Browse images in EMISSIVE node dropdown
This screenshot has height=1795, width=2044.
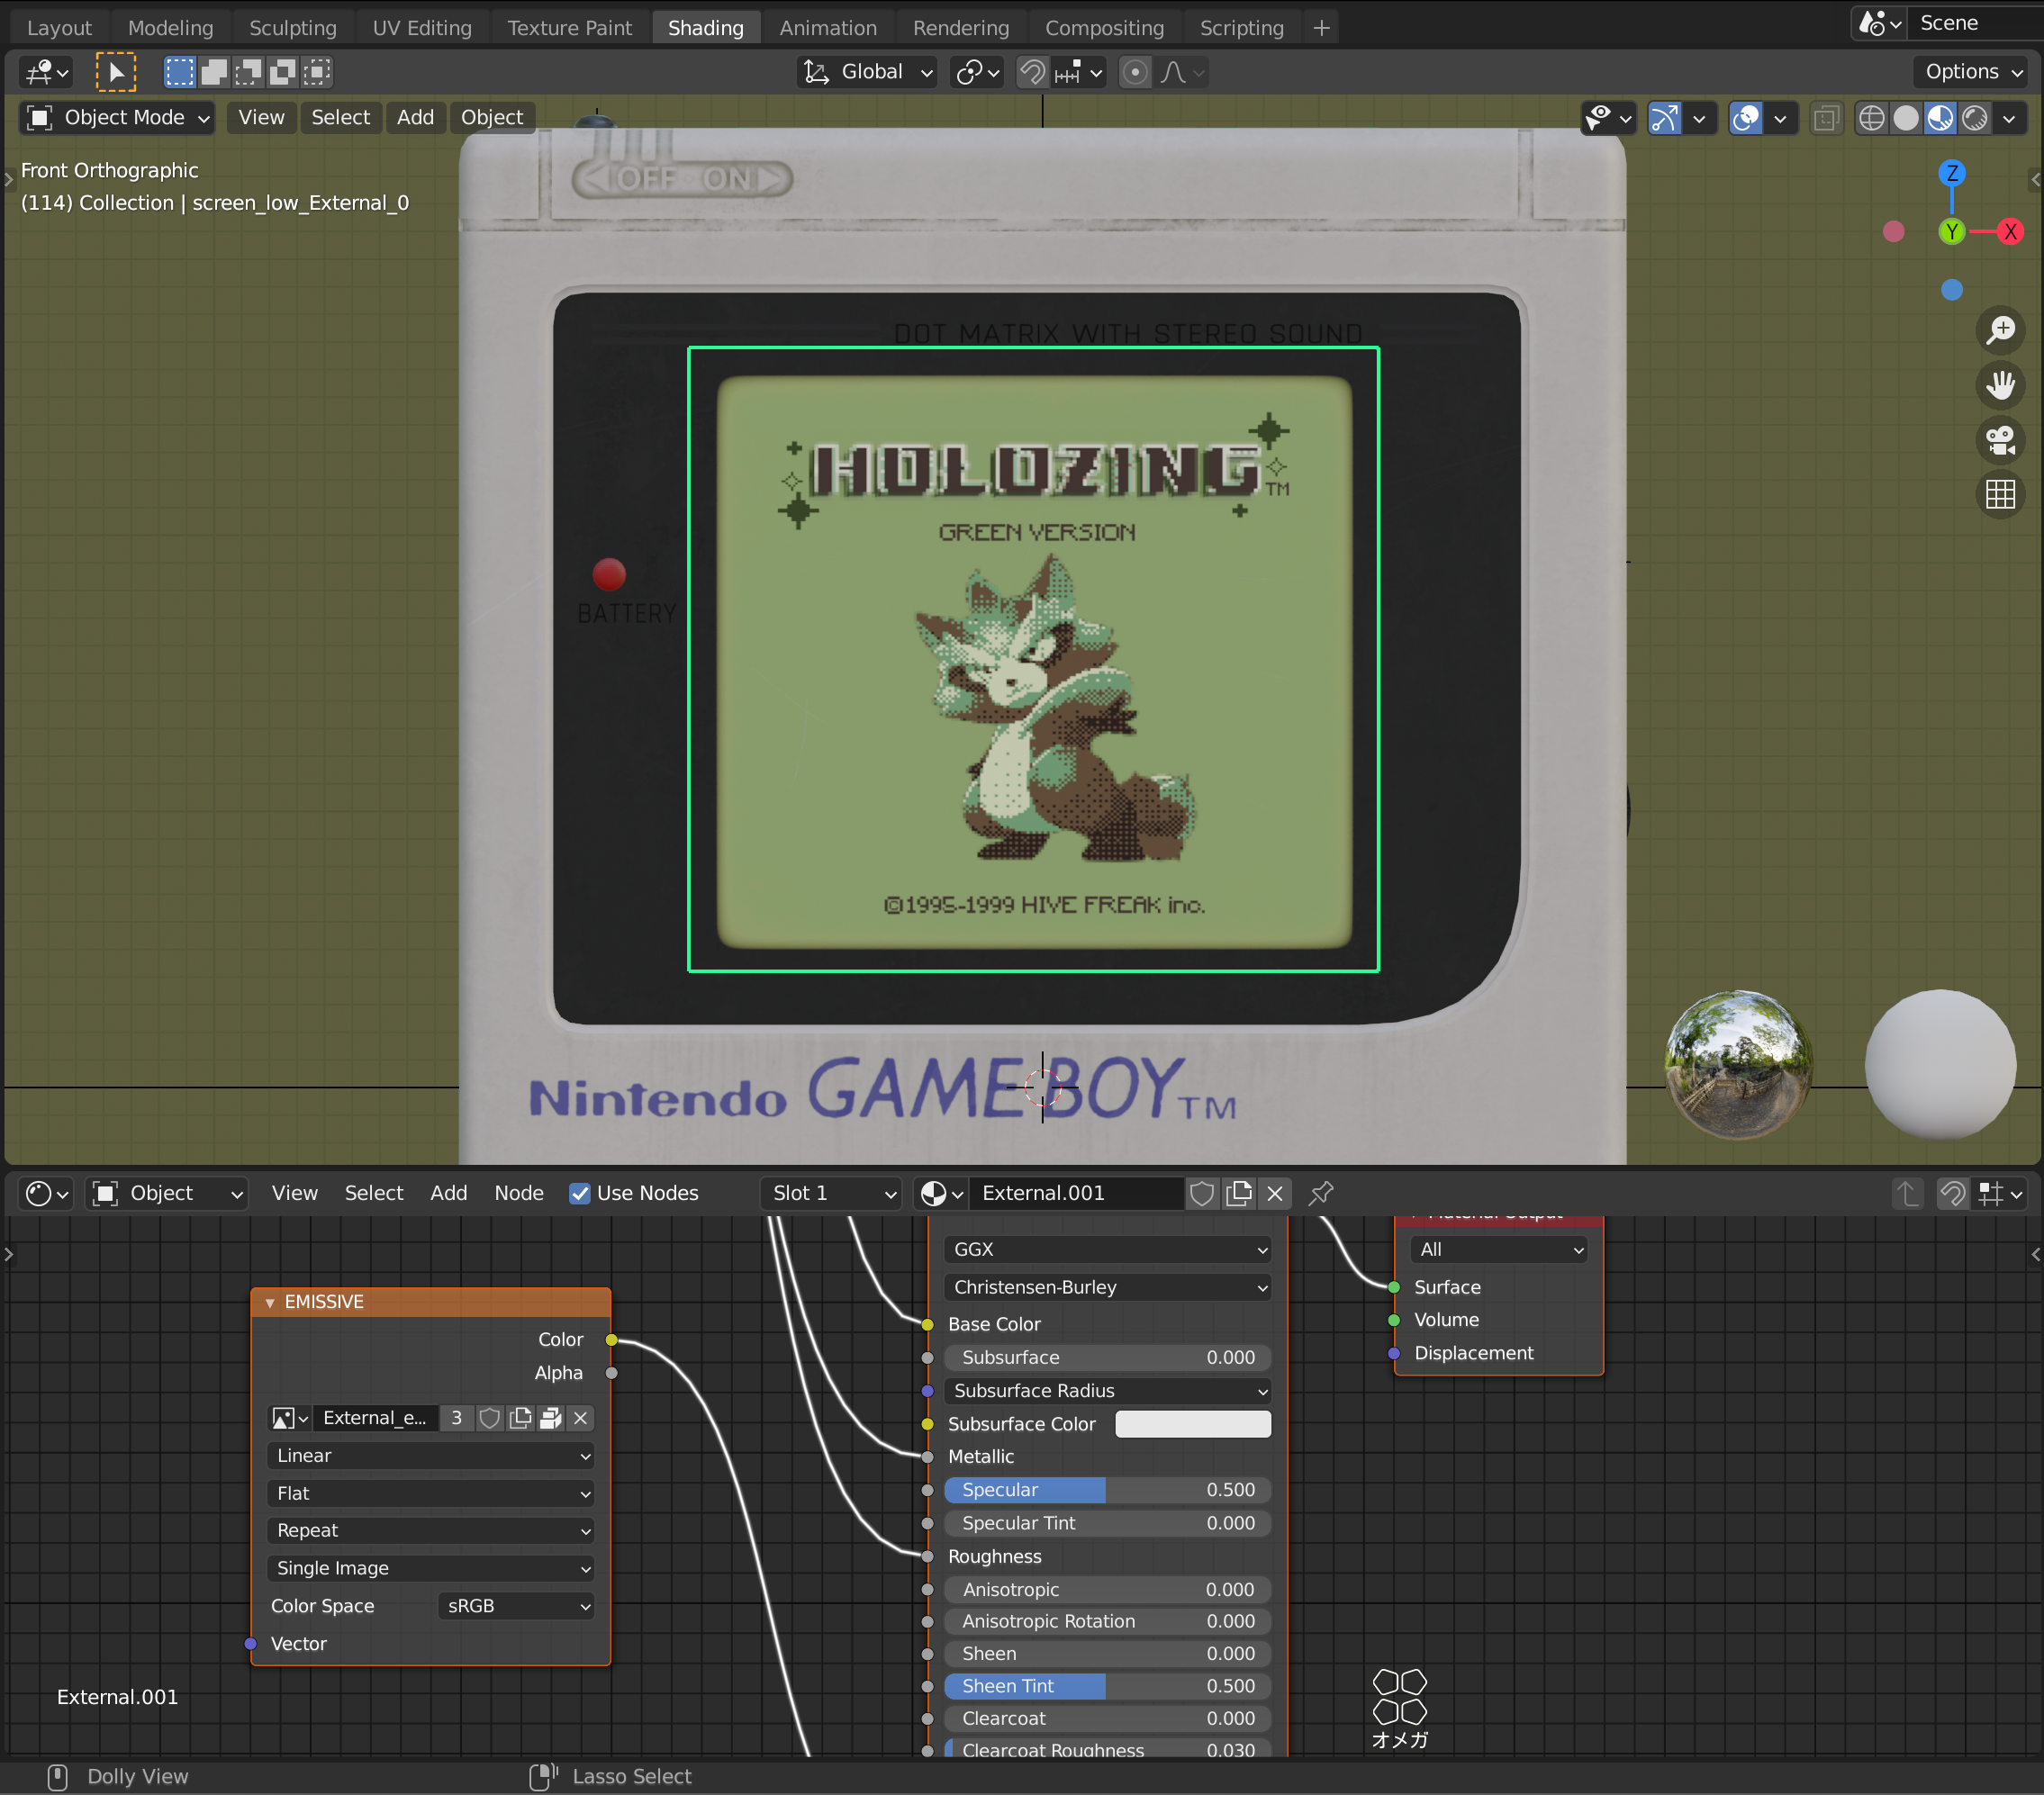pyautogui.click(x=290, y=1418)
